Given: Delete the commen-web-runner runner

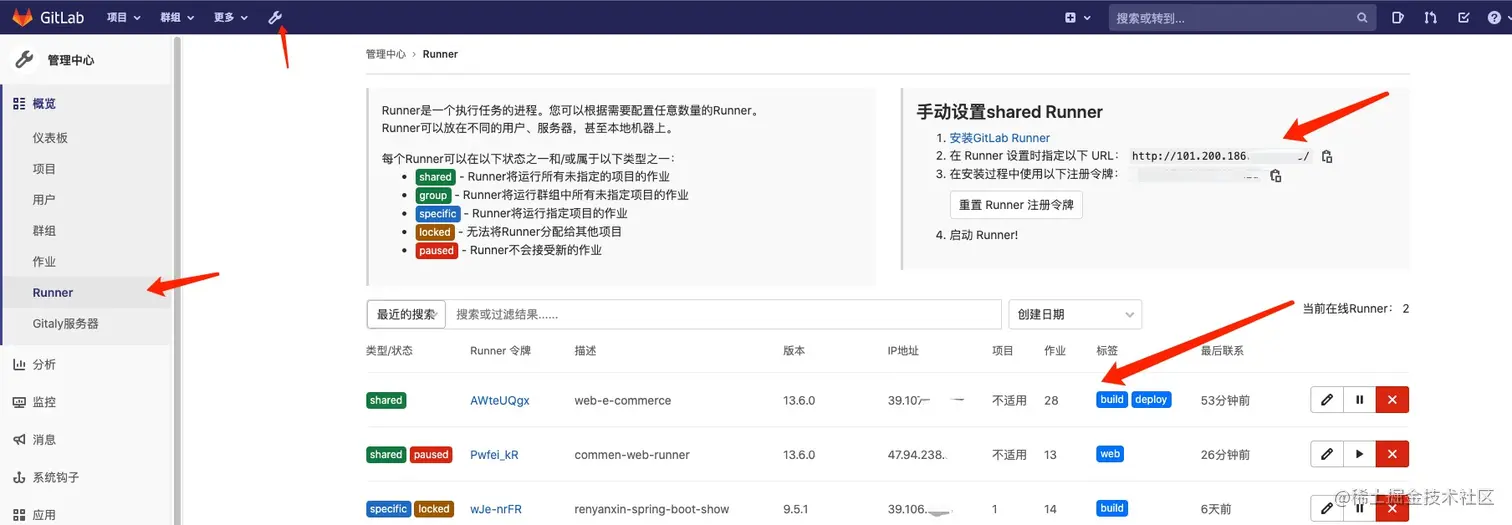Looking at the screenshot, I should pos(1392,454).
